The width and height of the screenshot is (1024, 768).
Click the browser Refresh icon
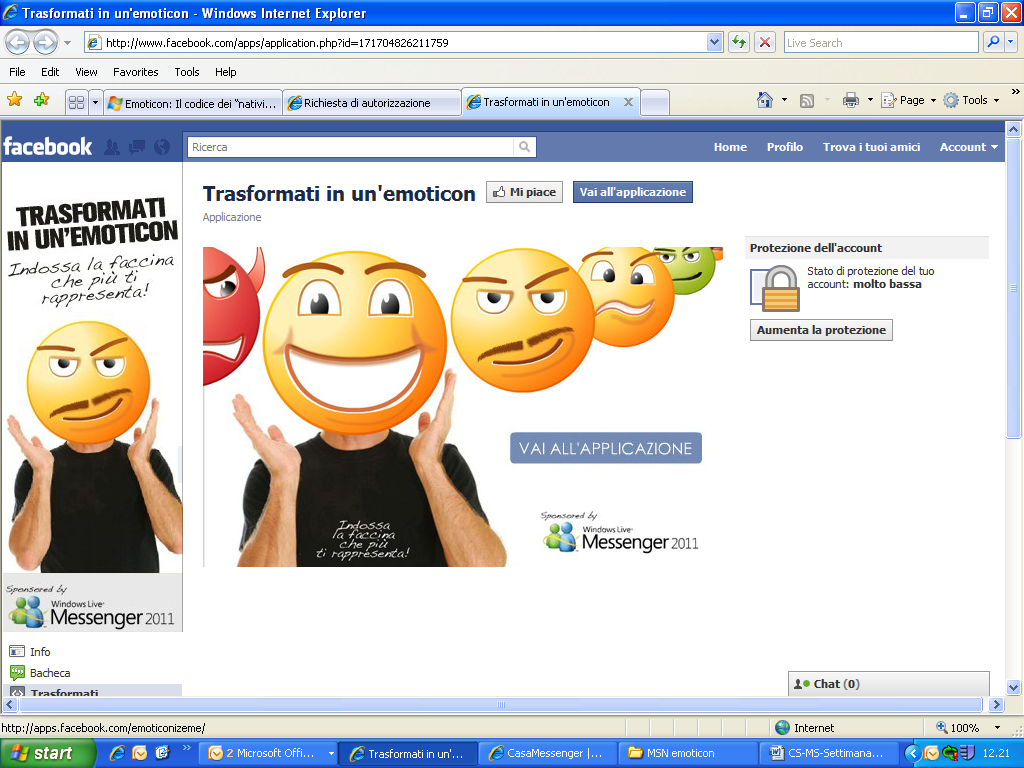739,42
